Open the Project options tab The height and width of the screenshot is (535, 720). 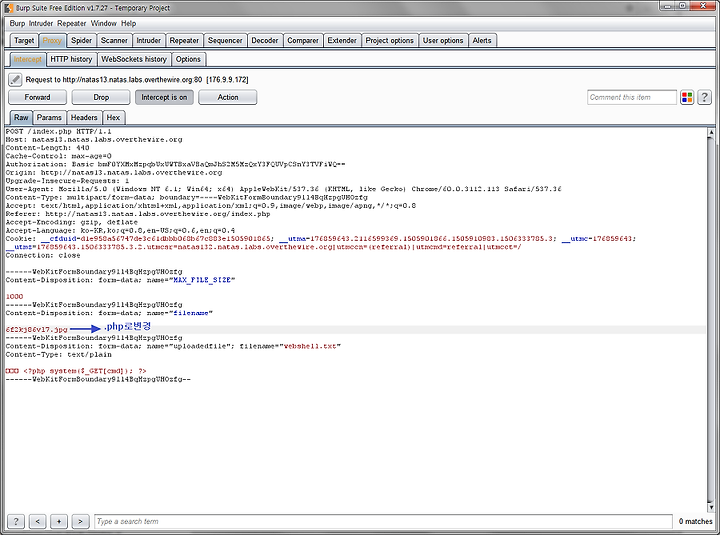pyautogui.click(x=389, y=40)
